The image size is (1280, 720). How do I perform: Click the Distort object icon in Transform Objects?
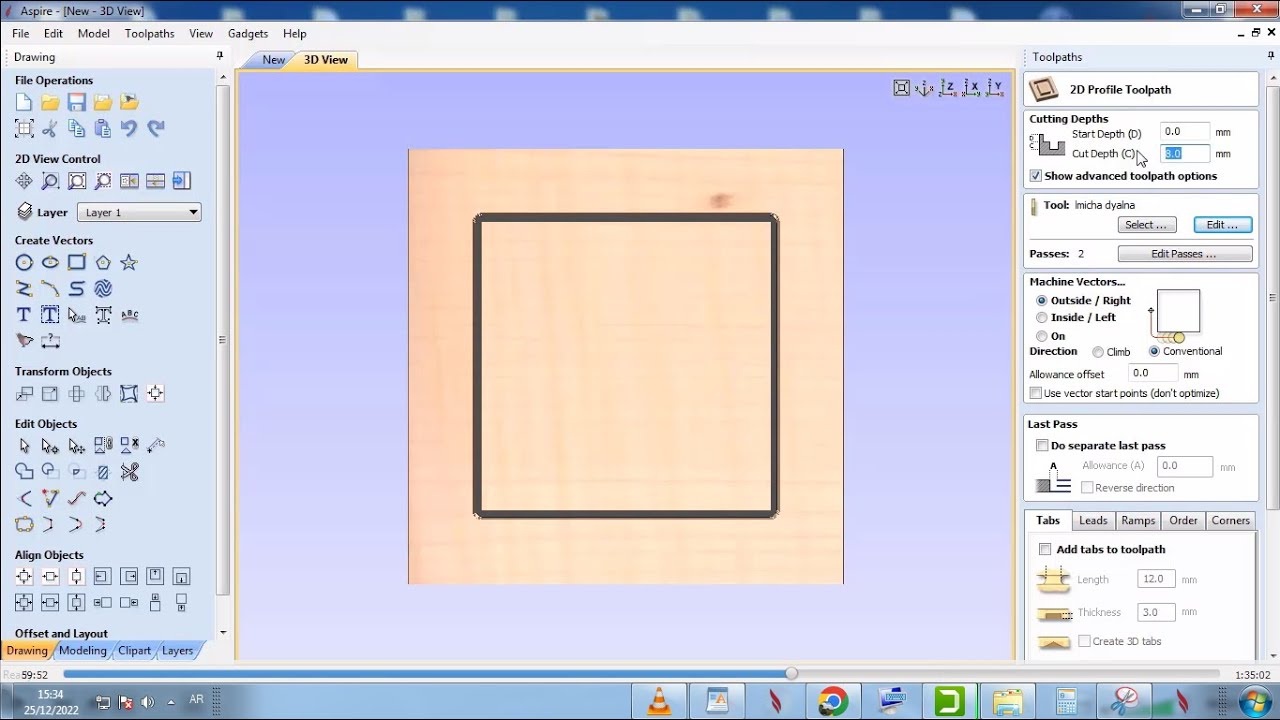(129, 394)
